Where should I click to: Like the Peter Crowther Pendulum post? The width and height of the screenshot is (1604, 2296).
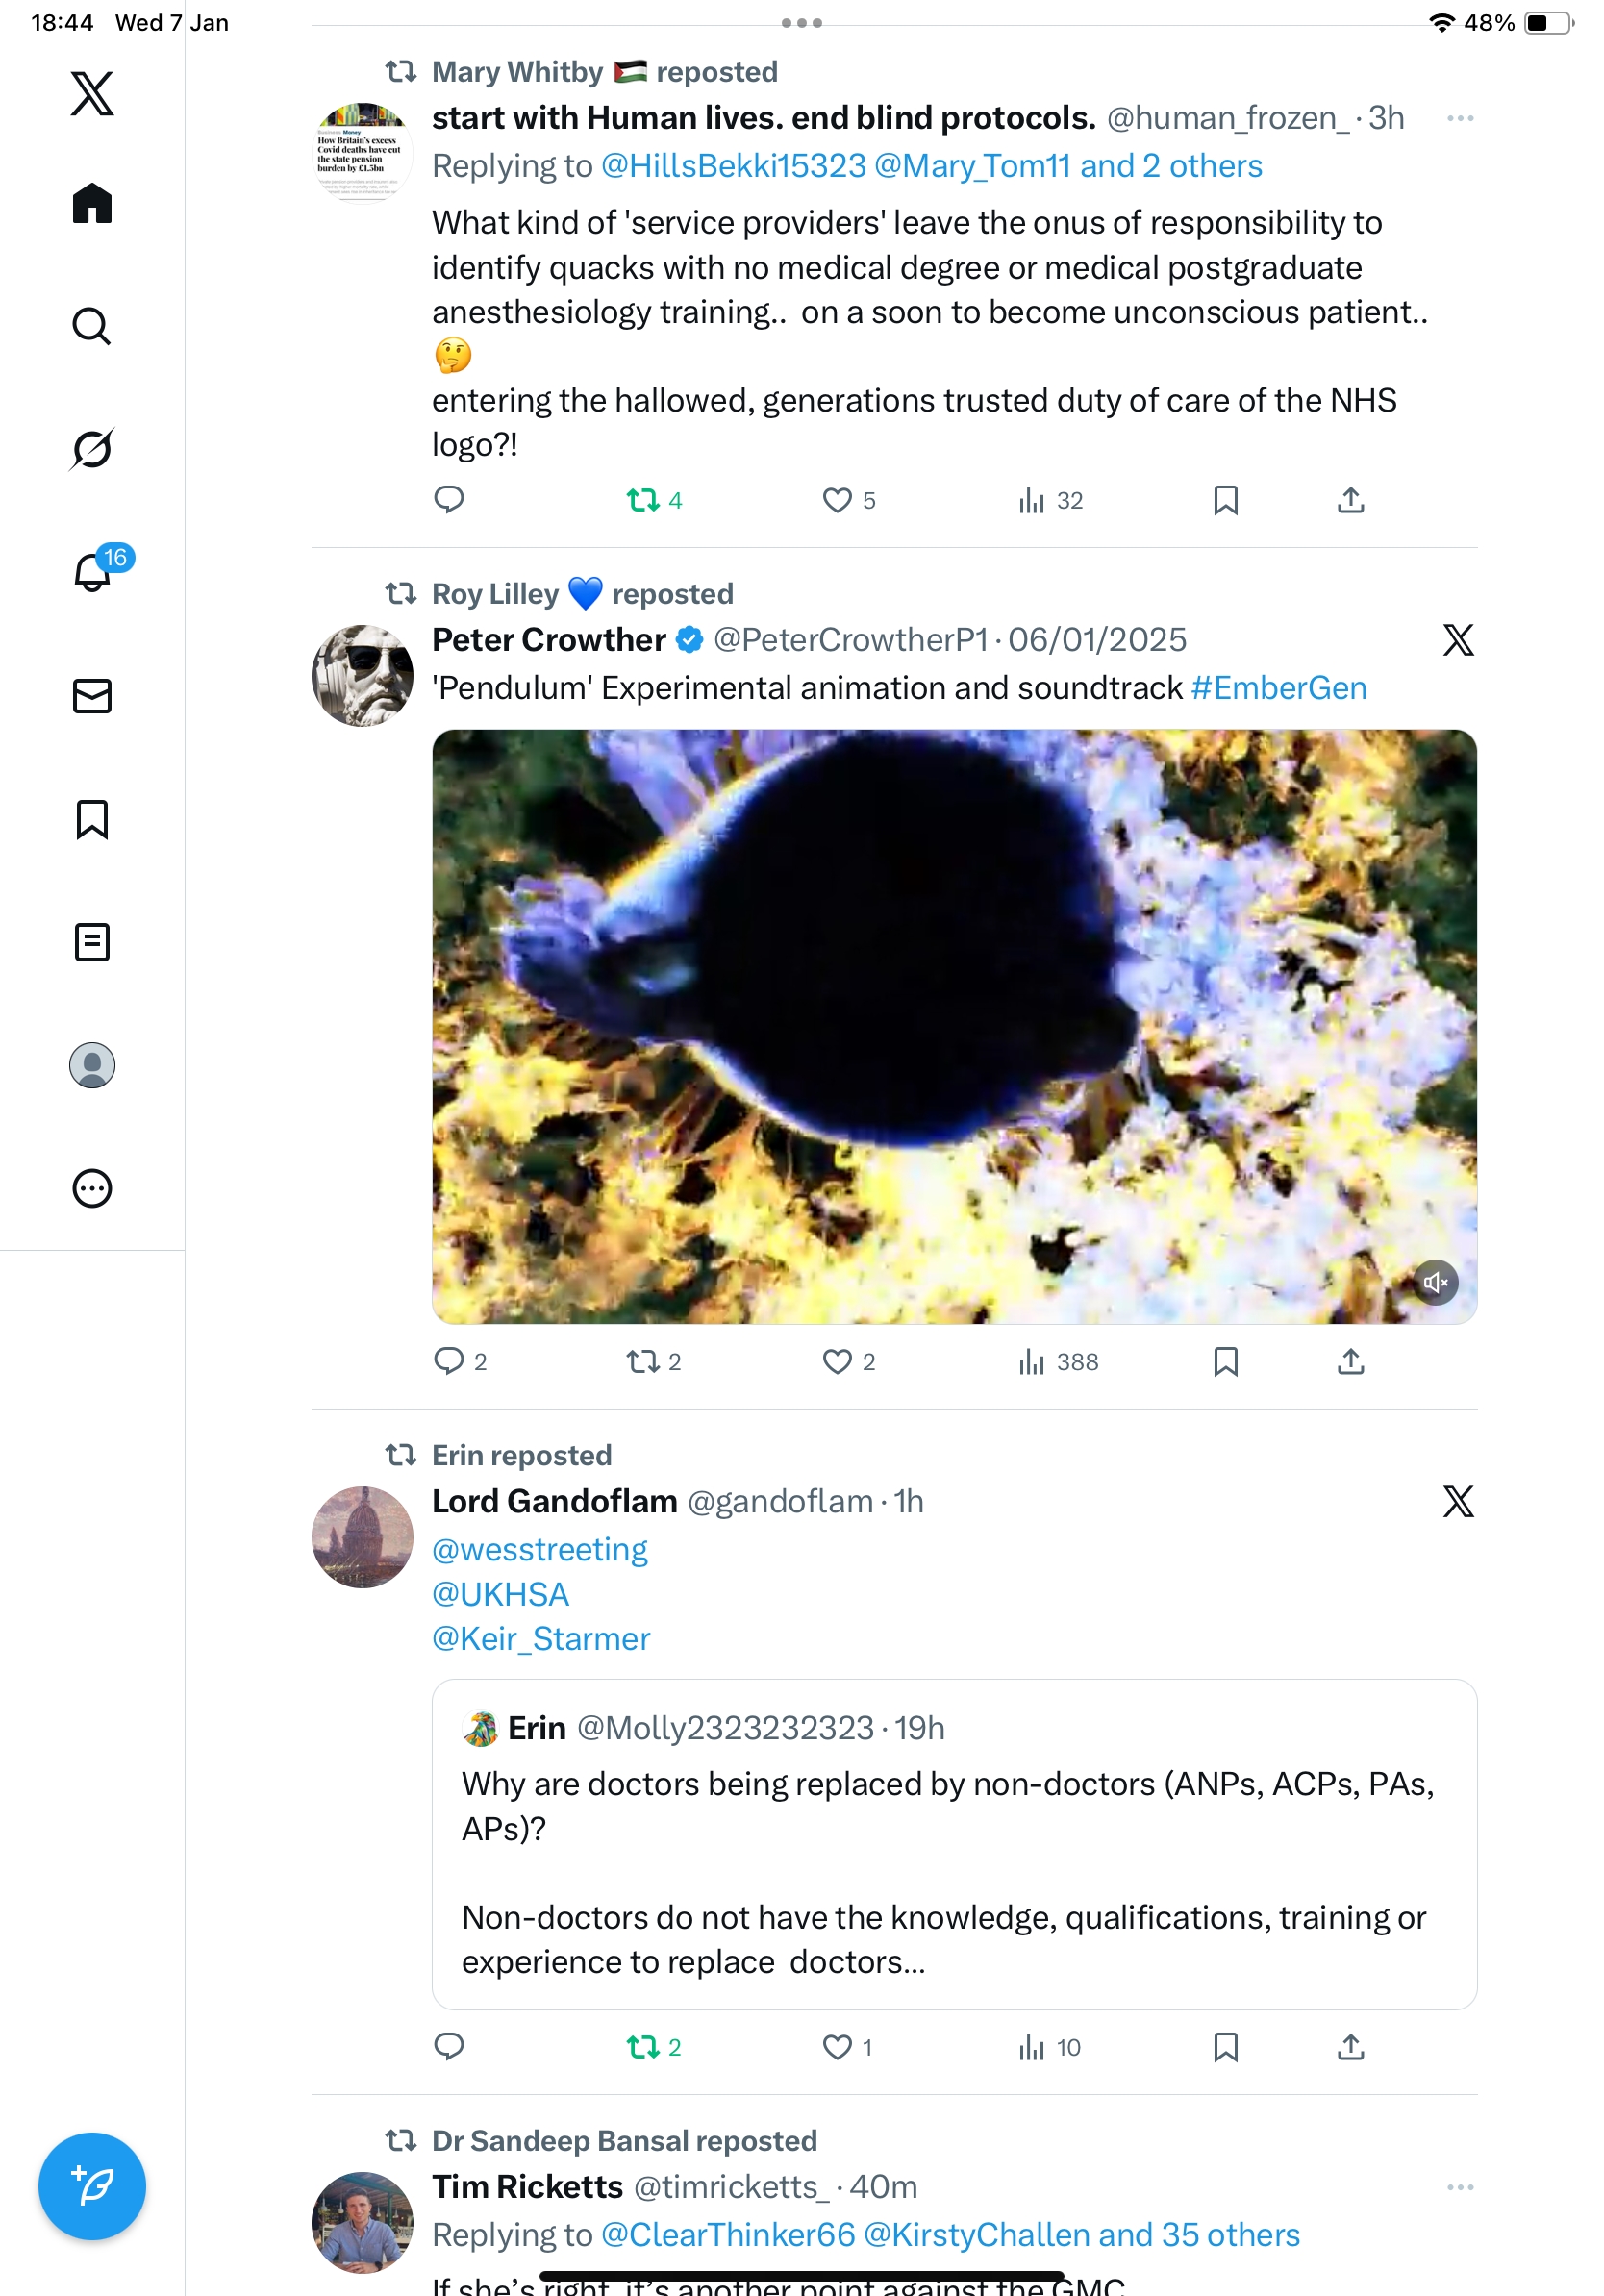837,1362
